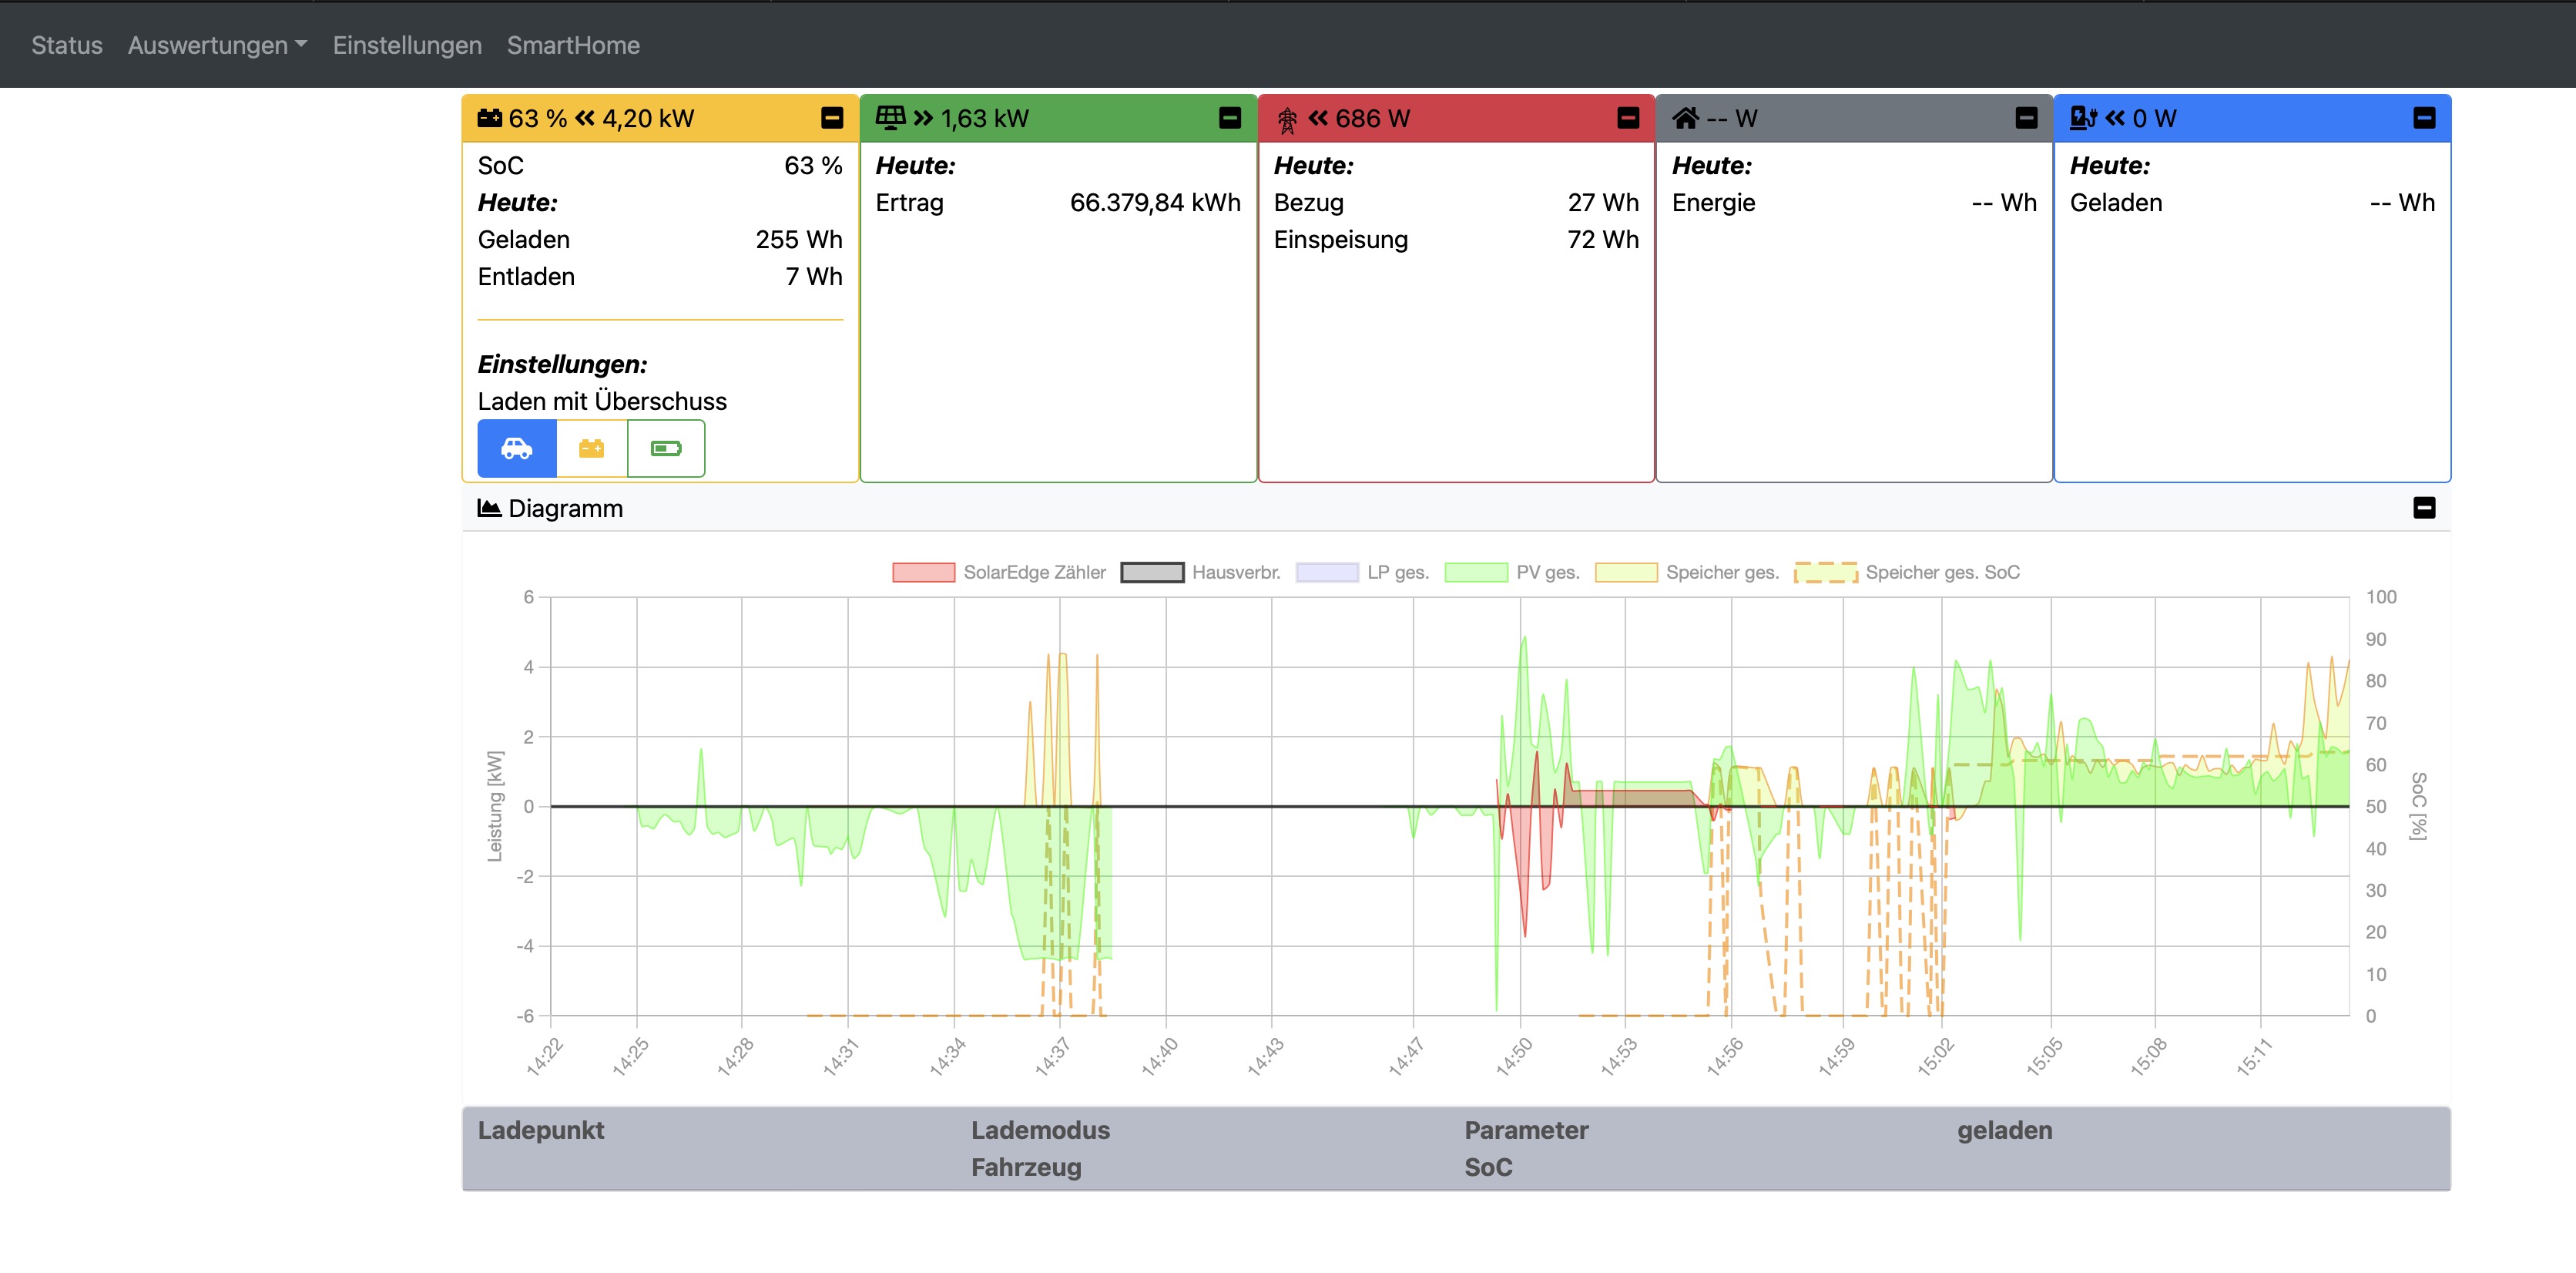Open the Status page link
Viewport: 2576px width, 1273px height.
tap(67, 45)
